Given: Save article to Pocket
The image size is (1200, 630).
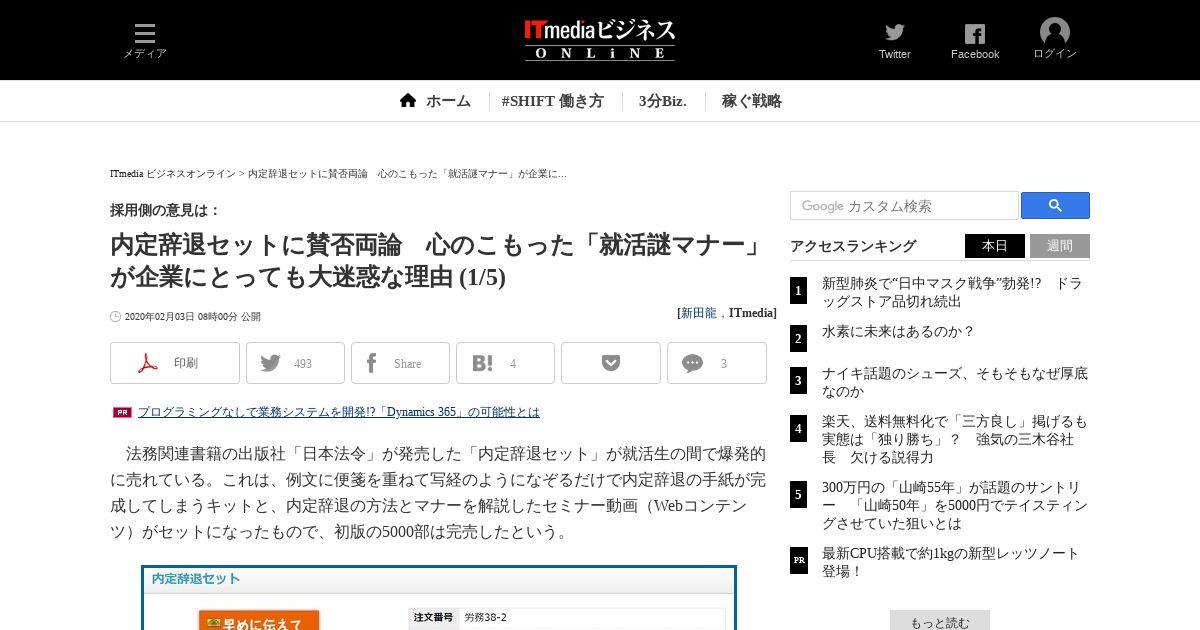Looking at the screenshot, I should [x=611, y=363].
